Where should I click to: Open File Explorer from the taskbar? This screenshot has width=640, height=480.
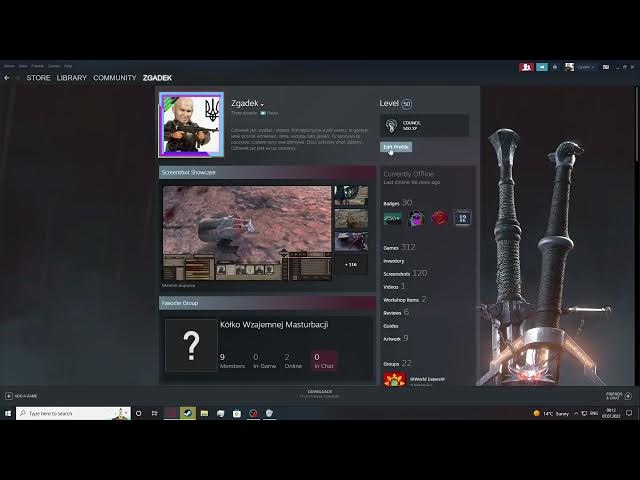[204, 413]
